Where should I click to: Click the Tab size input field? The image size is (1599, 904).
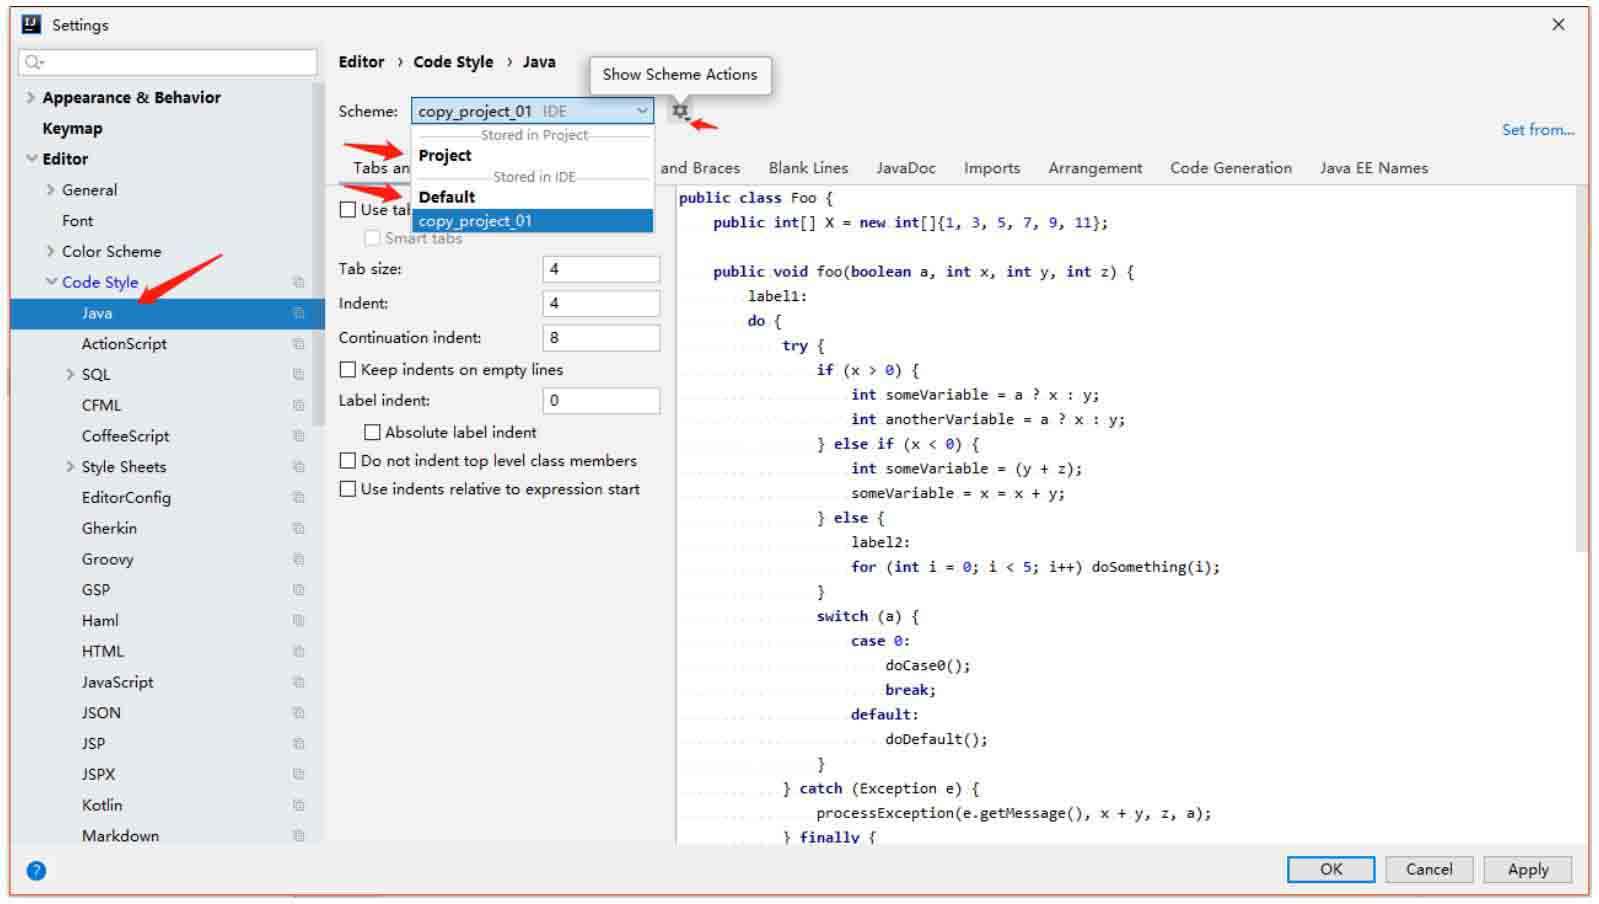(600, 269)
